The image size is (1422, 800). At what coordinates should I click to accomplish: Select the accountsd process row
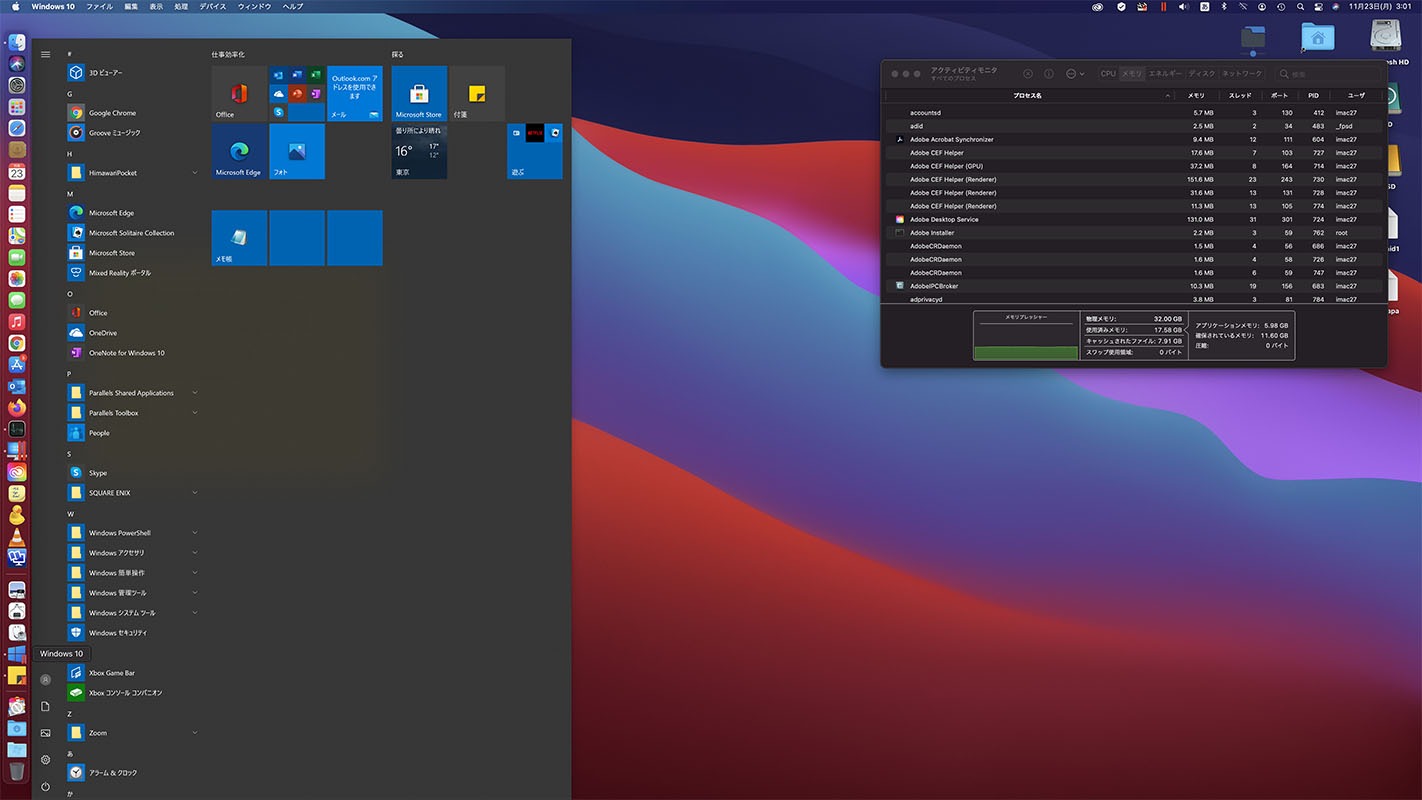[1134, 113]
